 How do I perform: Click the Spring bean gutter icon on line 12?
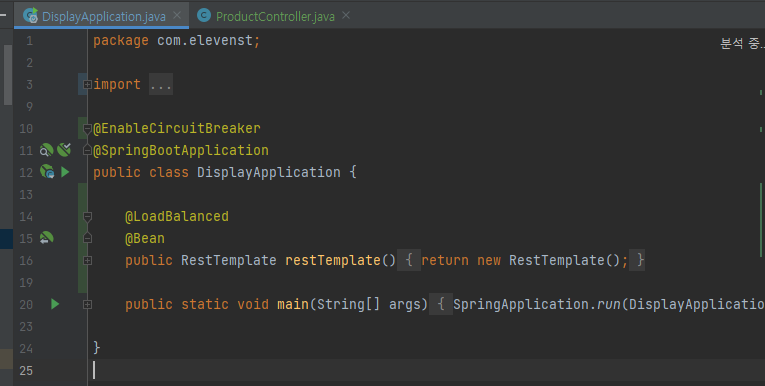point(47,172)
